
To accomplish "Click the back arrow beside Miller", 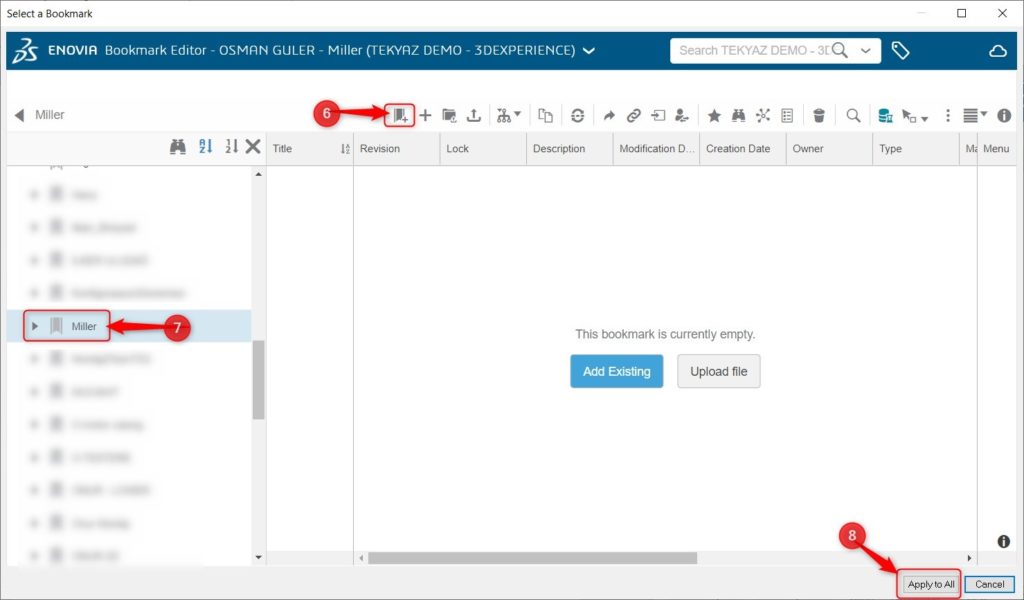I will (x=20, y=115).
